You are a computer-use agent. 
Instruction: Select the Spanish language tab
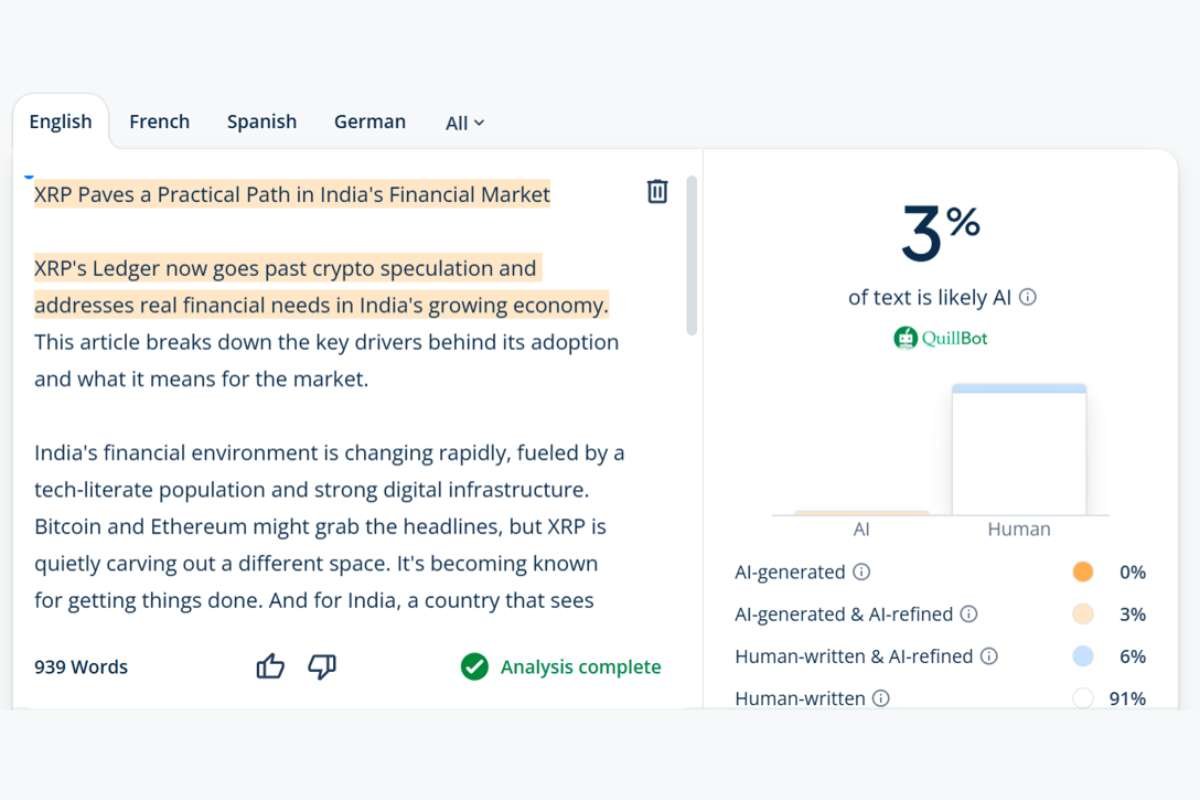tap(262, 122)
